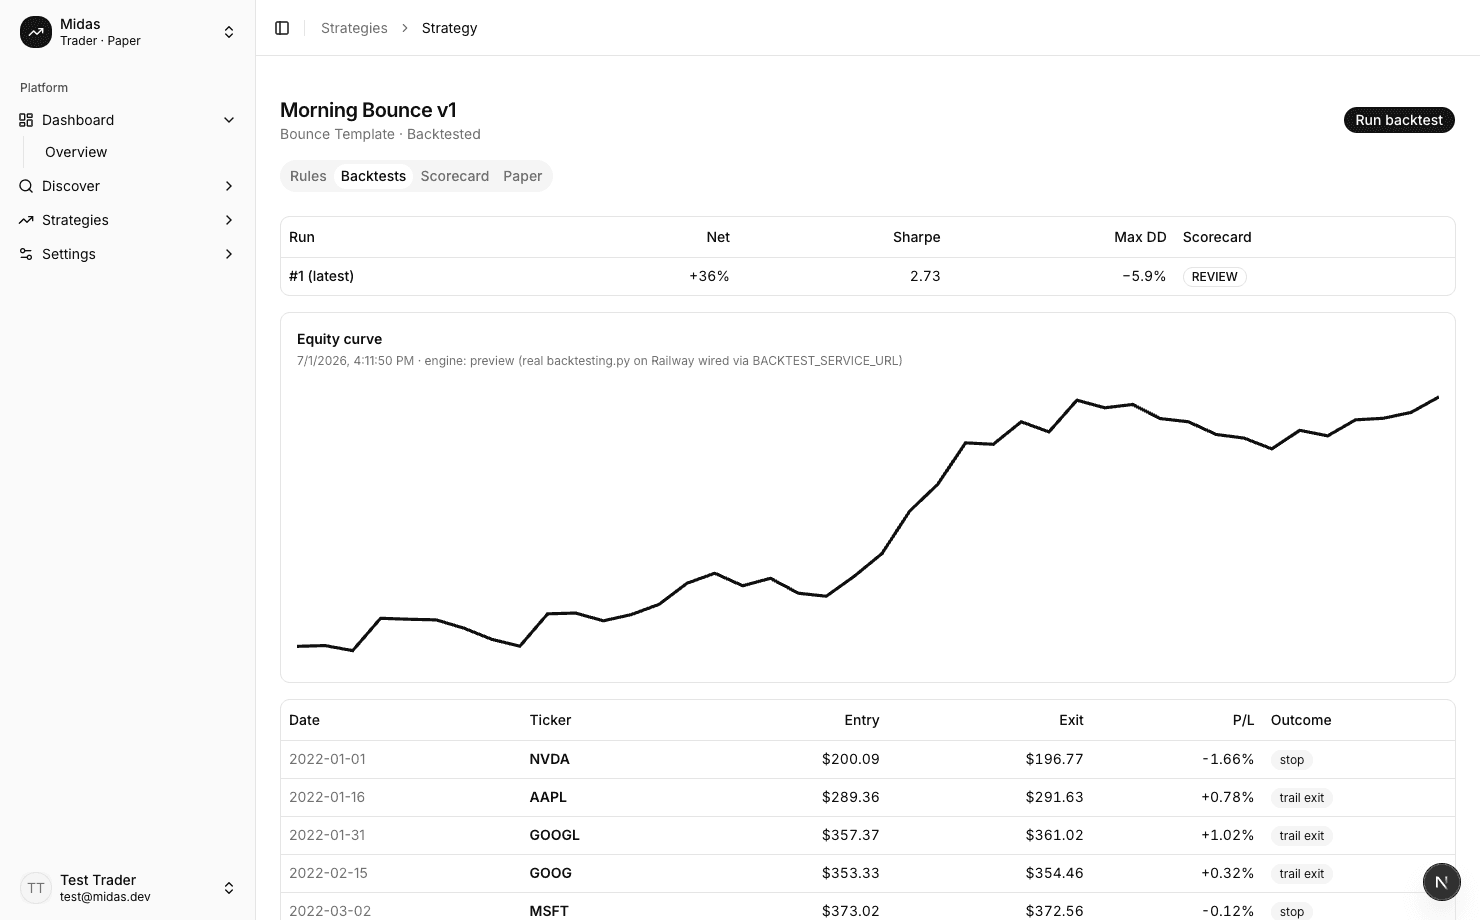
Task: Click the Morning Bounce v1 heading
Action: click(x=368, y=110)
